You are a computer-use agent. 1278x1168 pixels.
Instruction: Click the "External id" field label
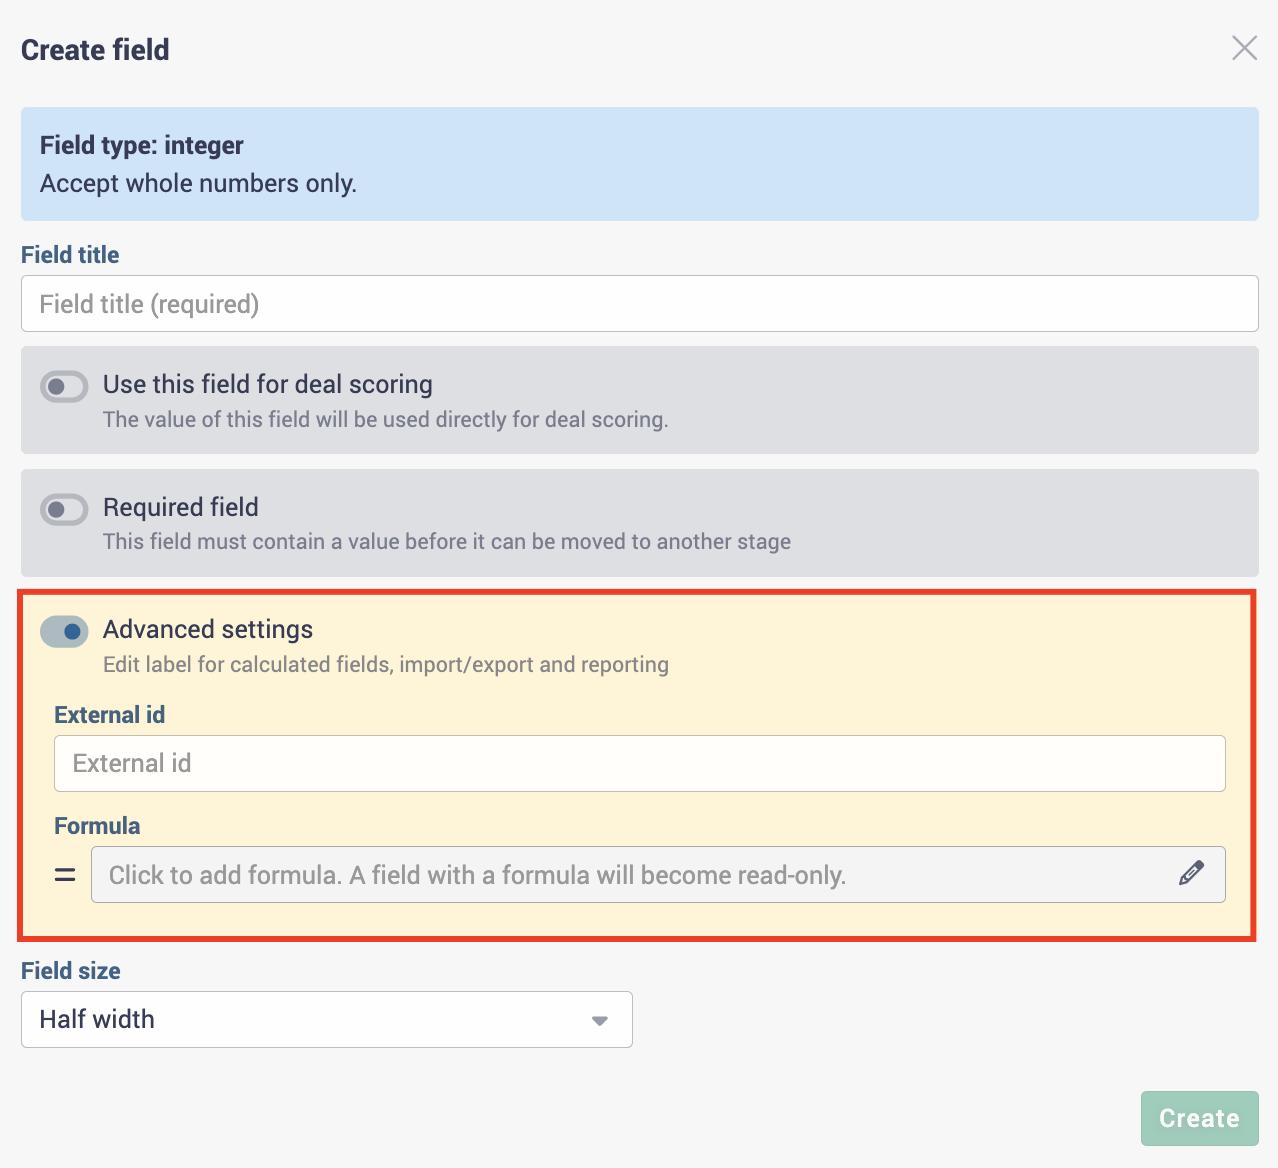click(x=110, y=715)
